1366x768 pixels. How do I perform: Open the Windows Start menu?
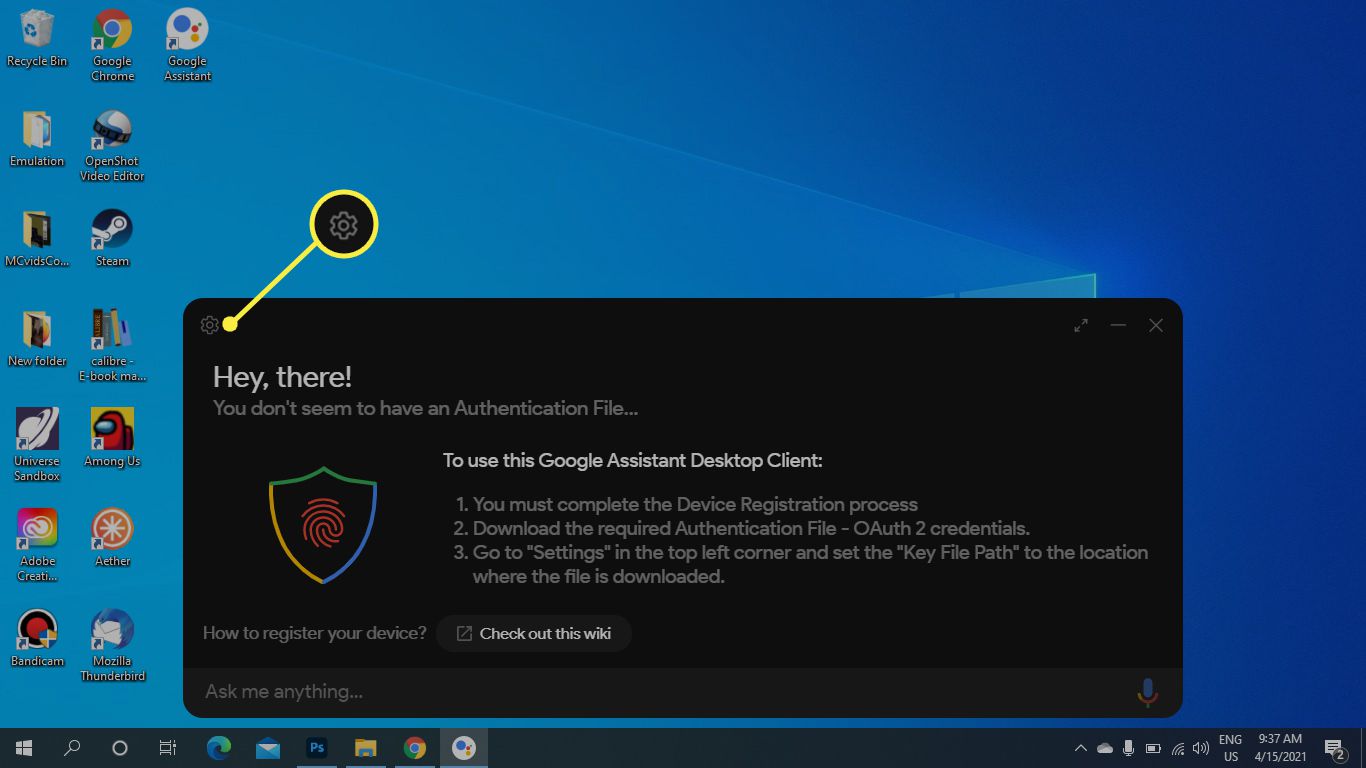[x=24, y=748]
